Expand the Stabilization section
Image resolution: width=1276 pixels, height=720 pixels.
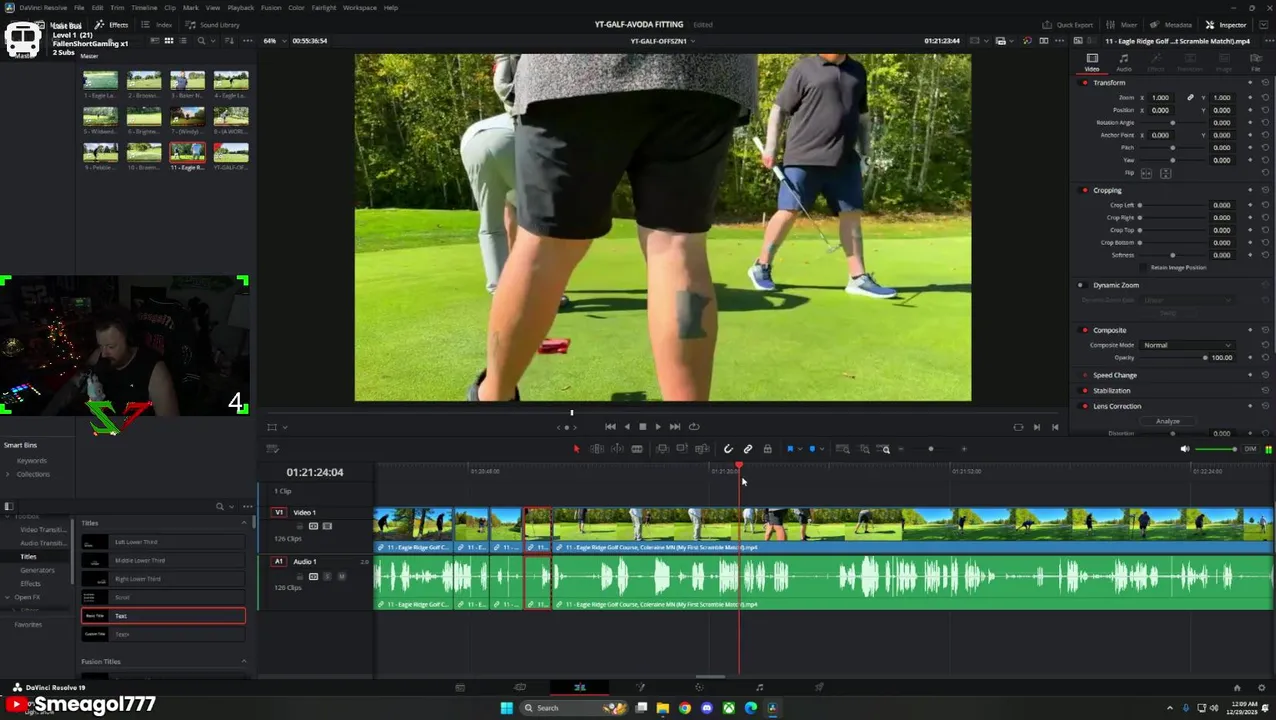point(1111,391)
